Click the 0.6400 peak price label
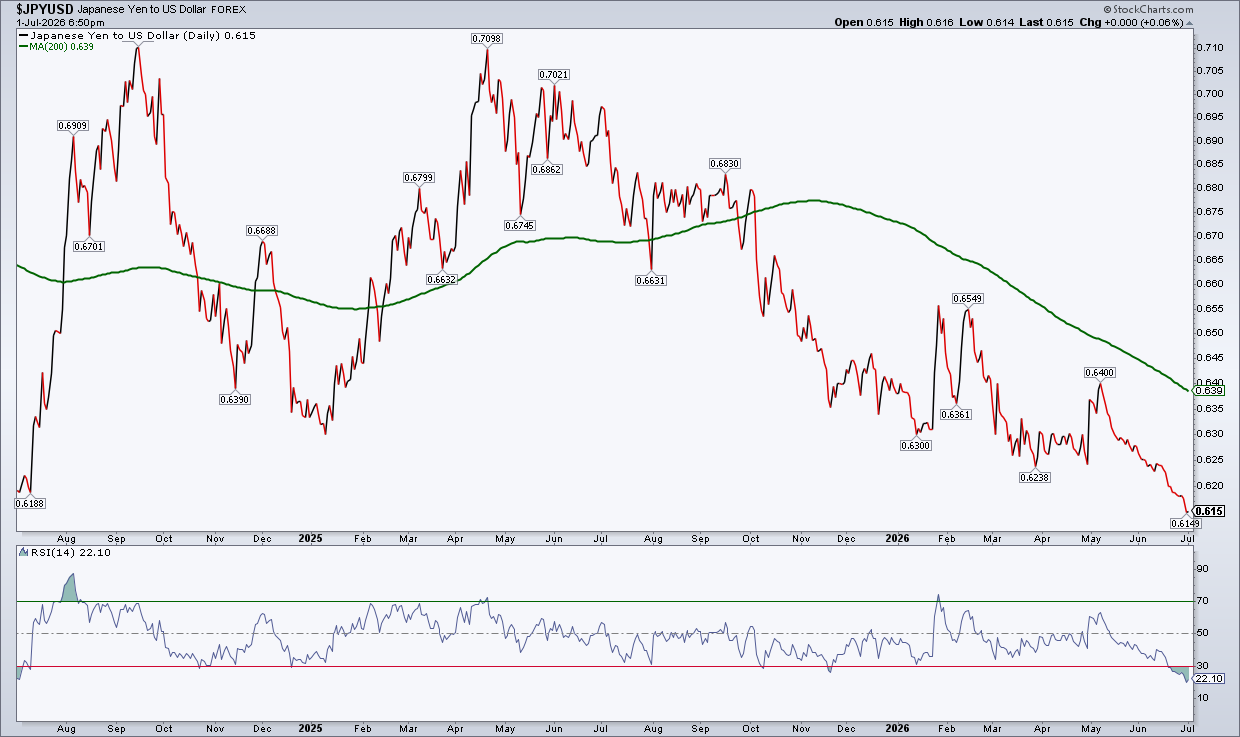 (x=1099, y=372)
